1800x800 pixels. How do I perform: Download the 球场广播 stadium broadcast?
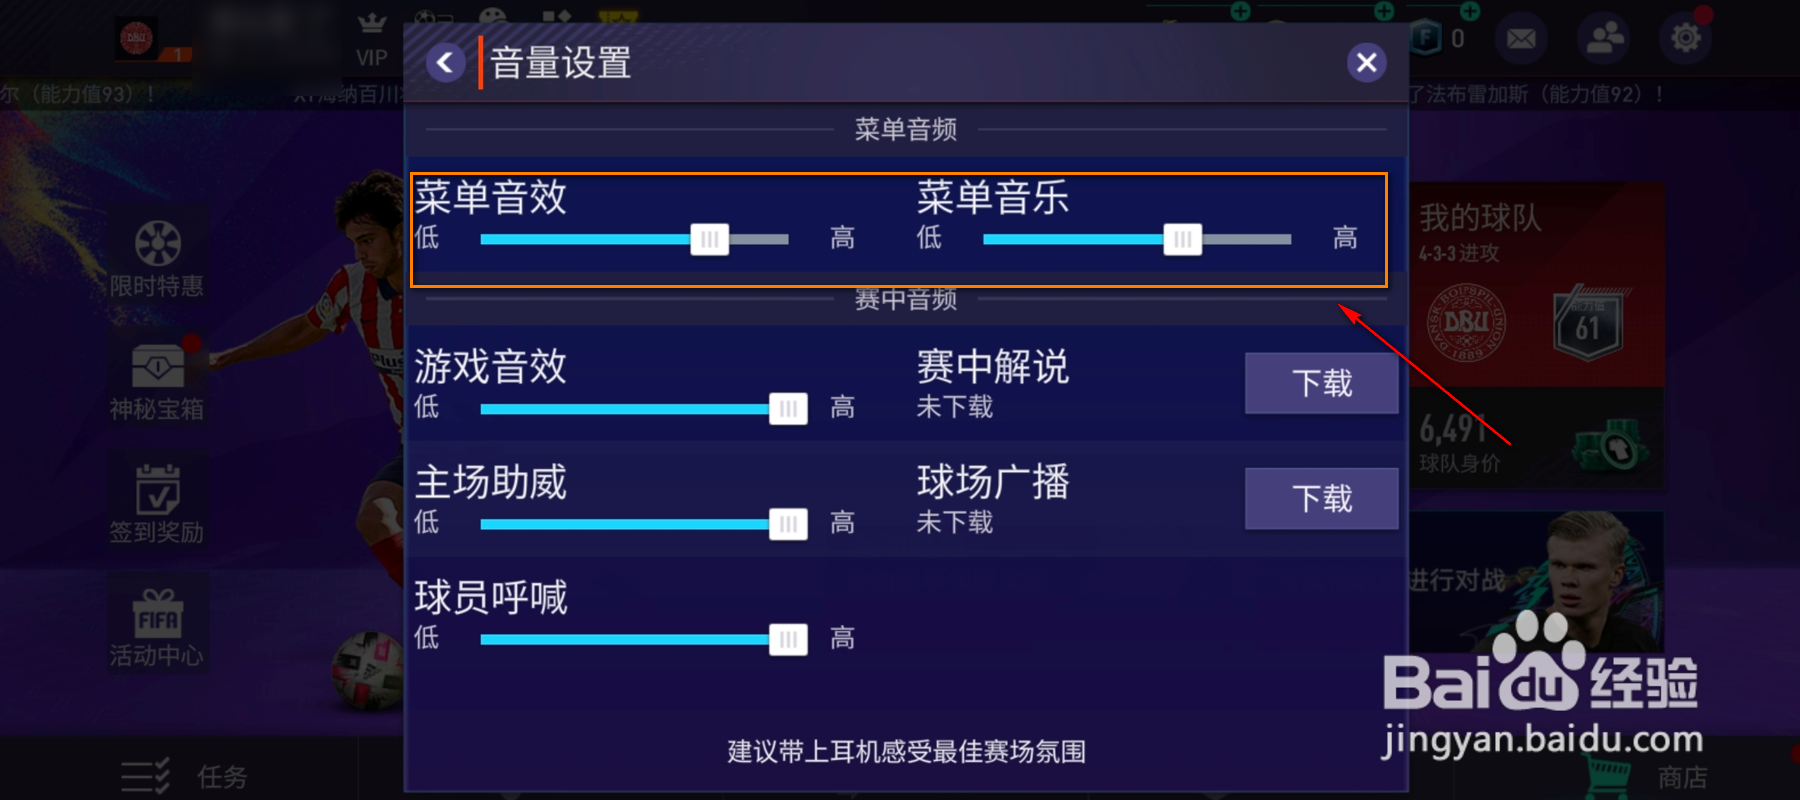(1320, 498)
